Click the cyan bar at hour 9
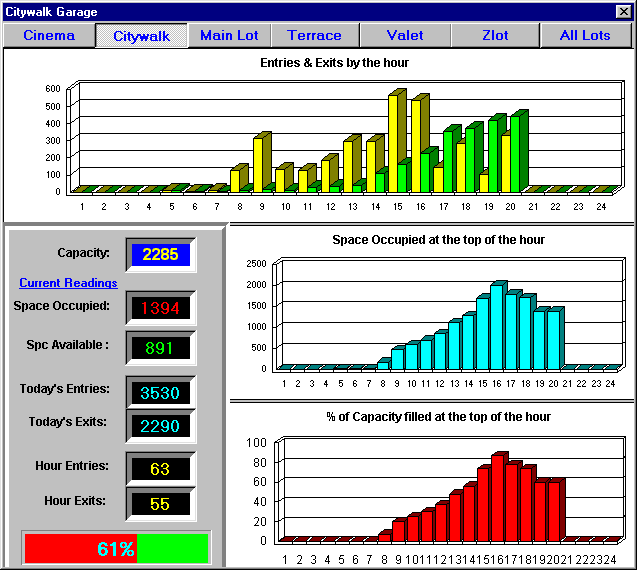Image resolution: width=637 pixels, height=570 pixels. pos(398,359)
